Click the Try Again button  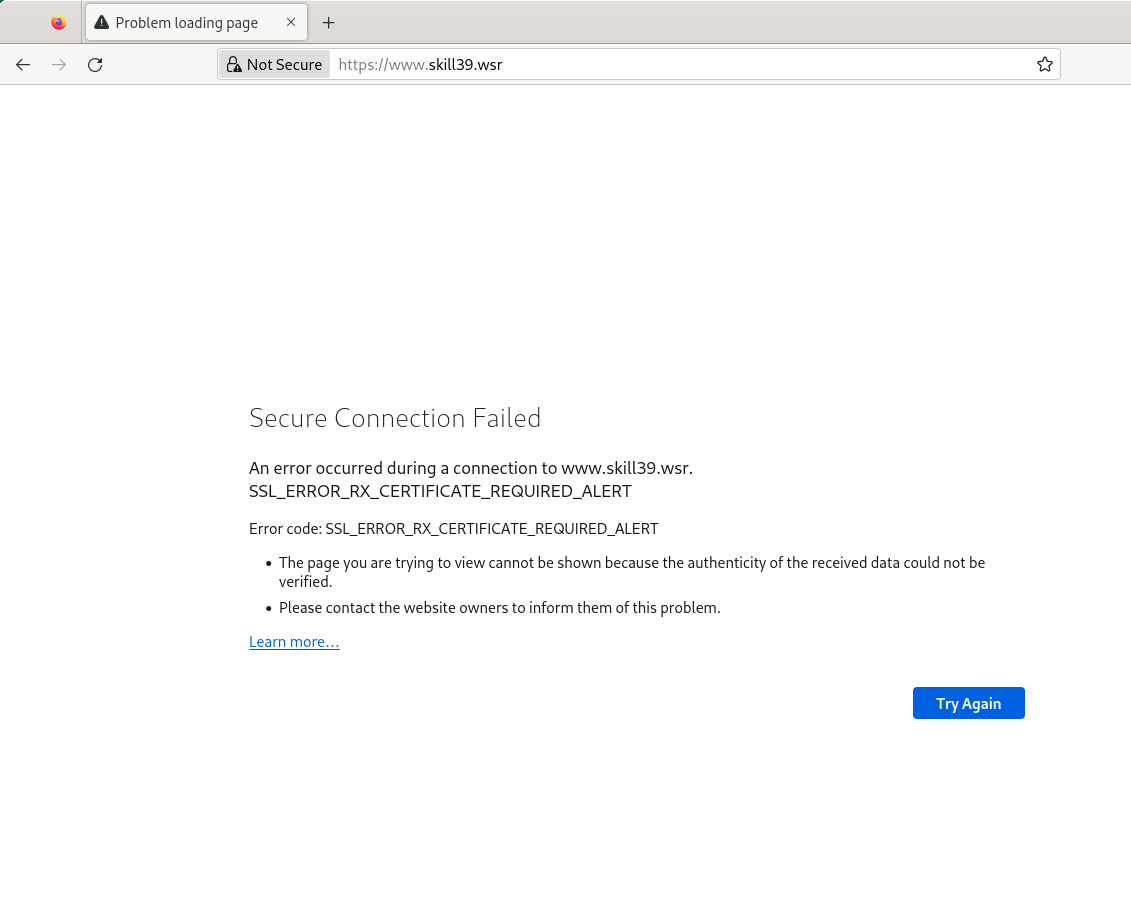point(968,703)
